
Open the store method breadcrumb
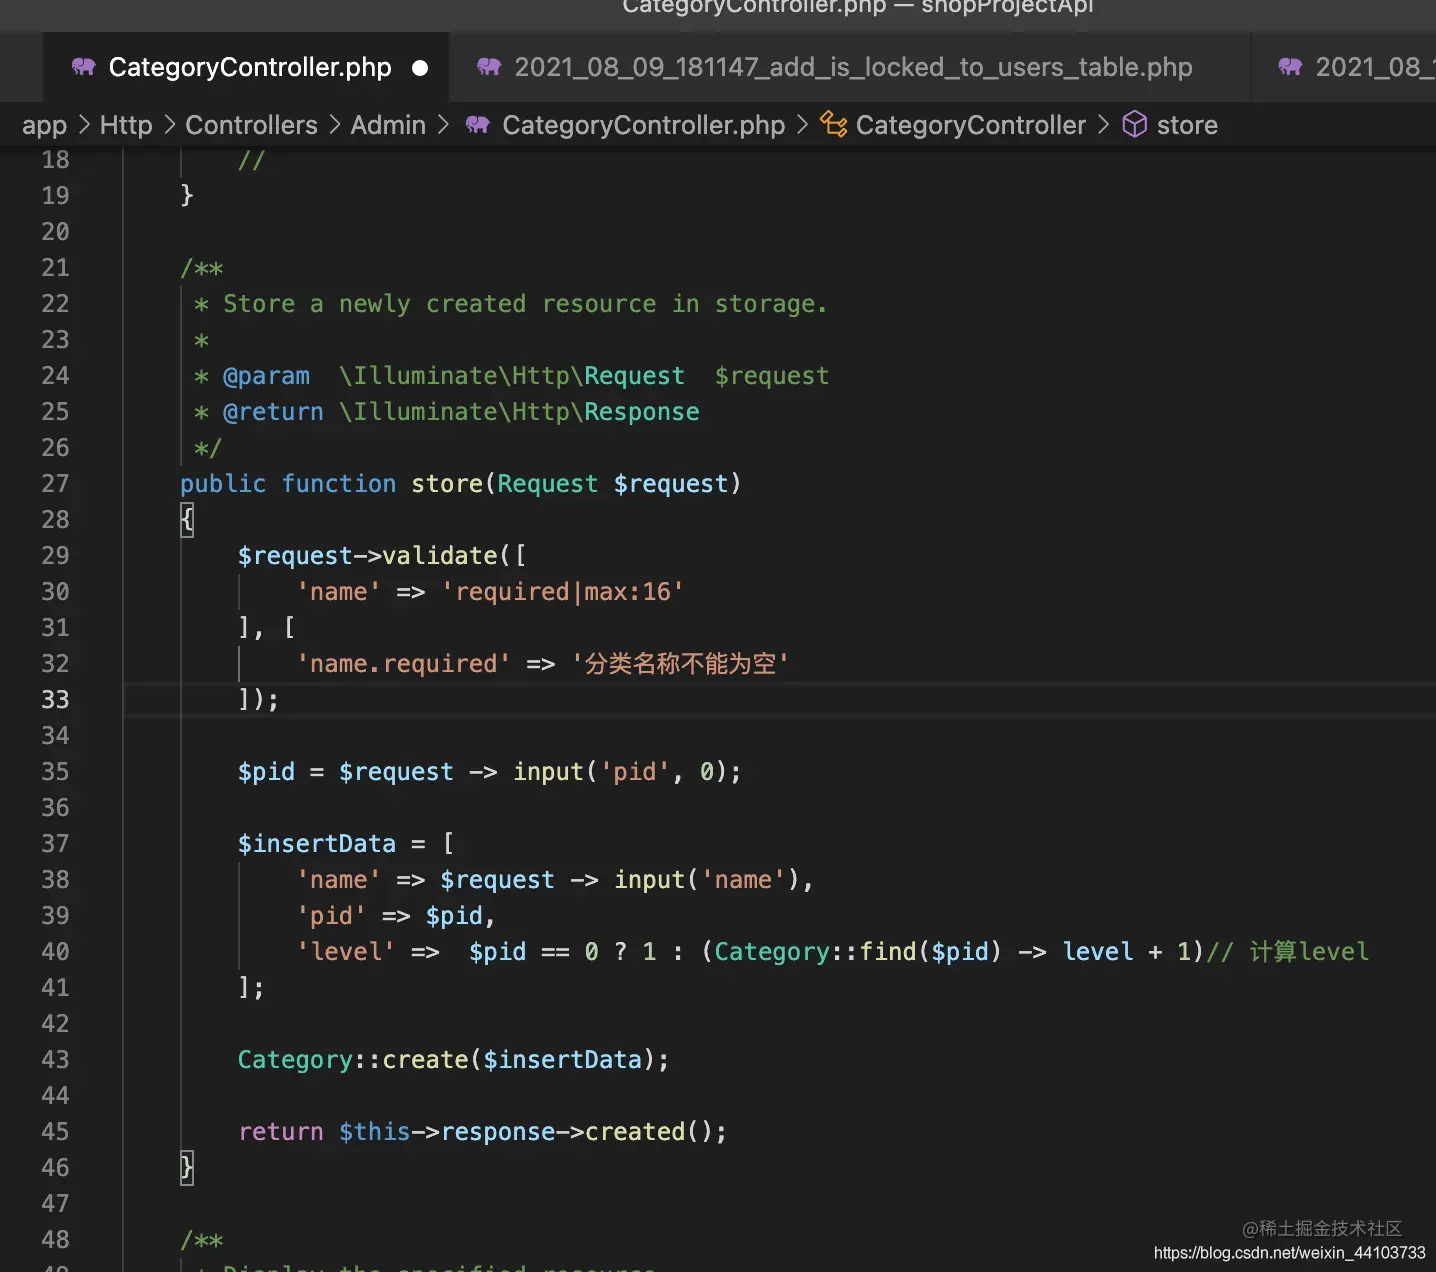click(x=1187, y=125)
